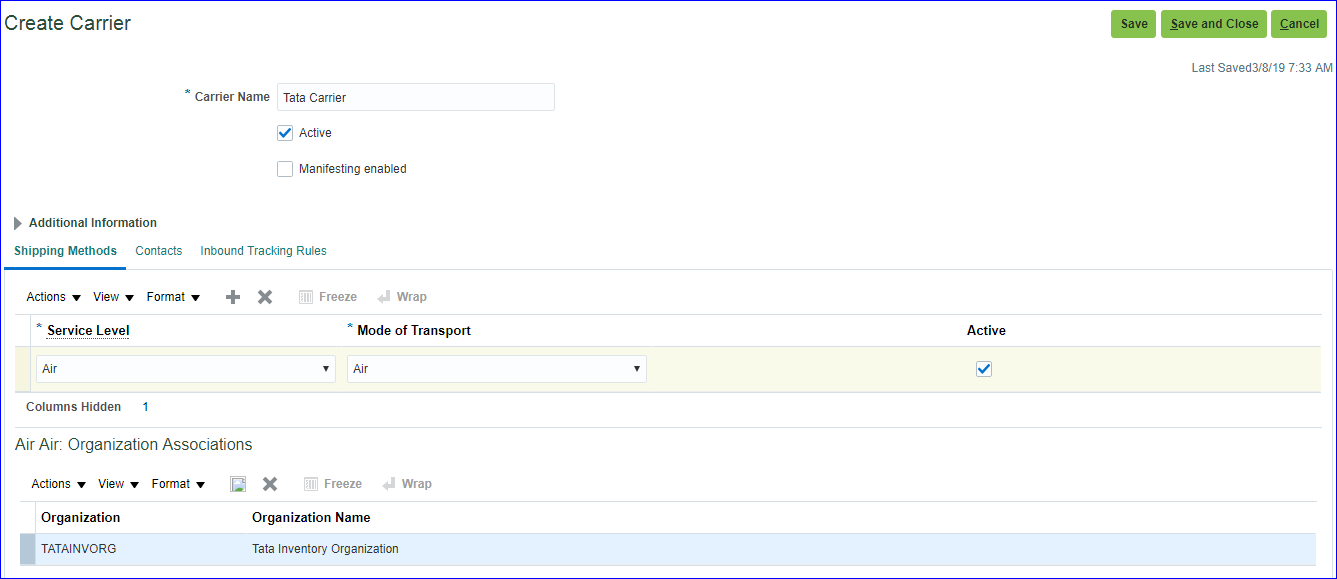
Task: Enable the Manifesting enabled checkbox
Action: tap(285, 169)
